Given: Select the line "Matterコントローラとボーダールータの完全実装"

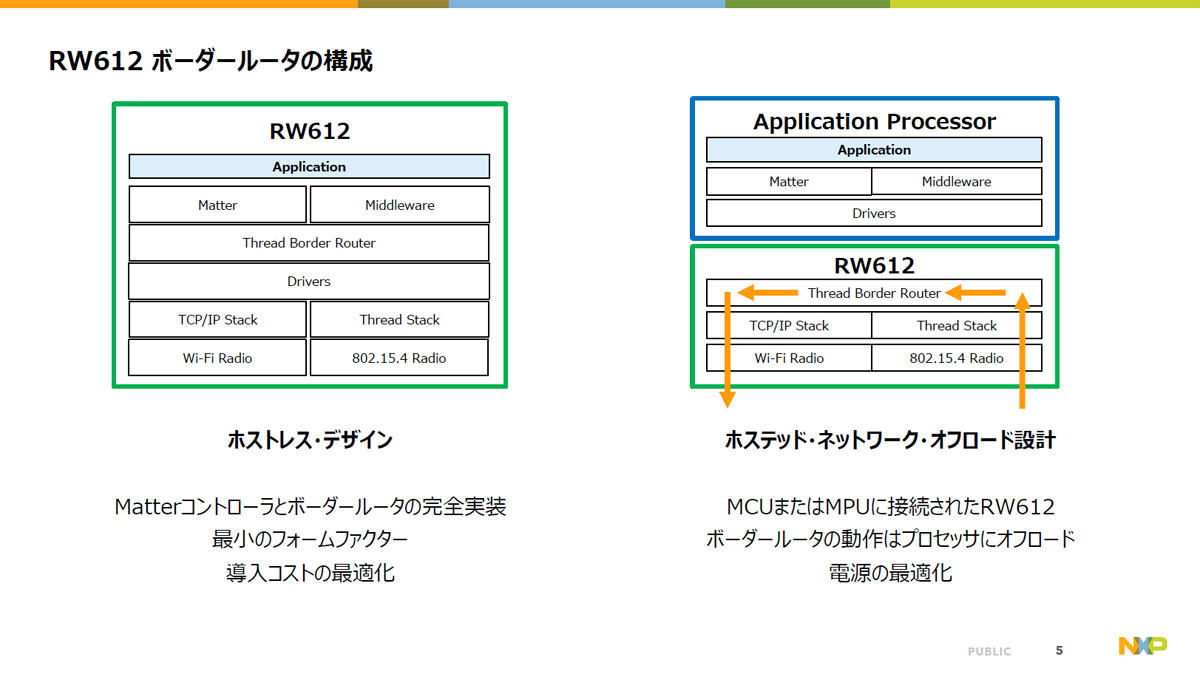Looking at the screenshot, I should pos(310,507).
